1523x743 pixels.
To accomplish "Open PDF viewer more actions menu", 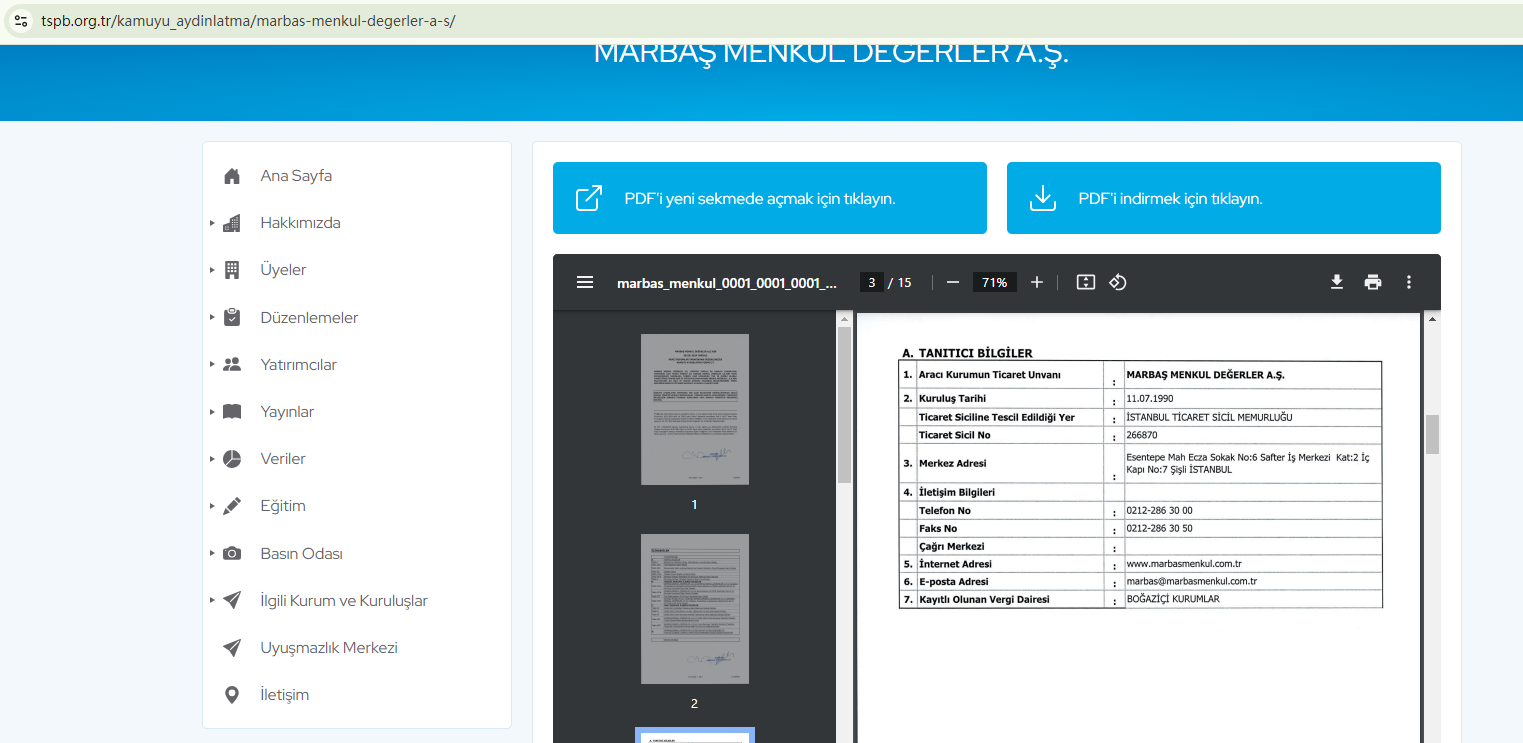I will (1409, 282).
